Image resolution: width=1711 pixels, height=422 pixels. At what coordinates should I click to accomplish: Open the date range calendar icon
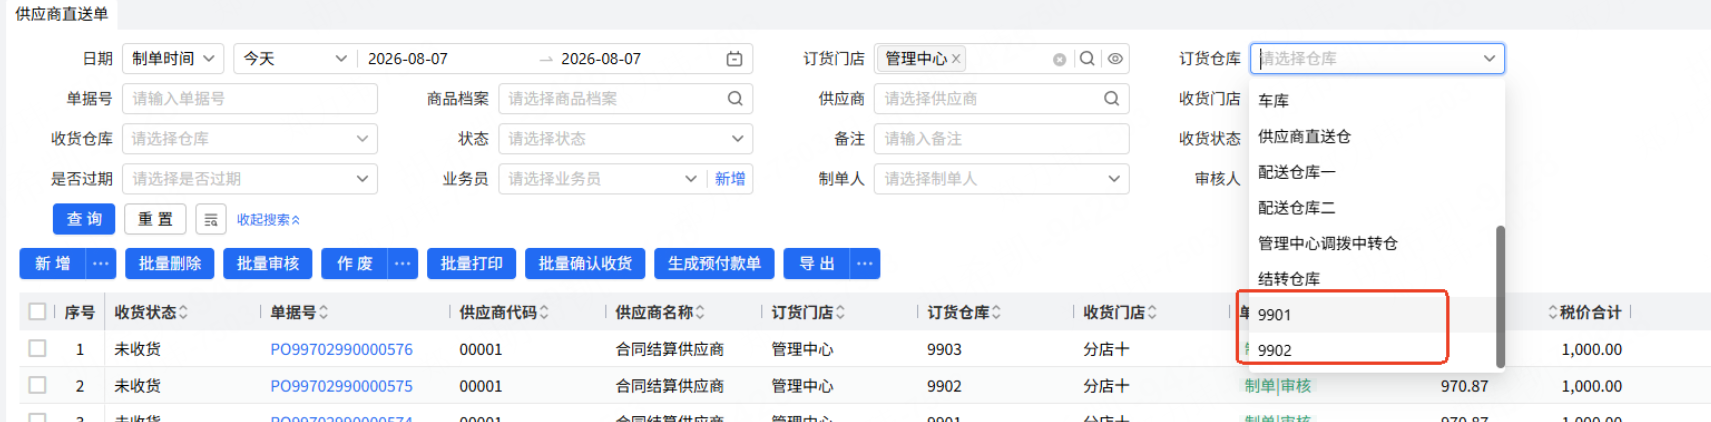click(x=734, y=59)
